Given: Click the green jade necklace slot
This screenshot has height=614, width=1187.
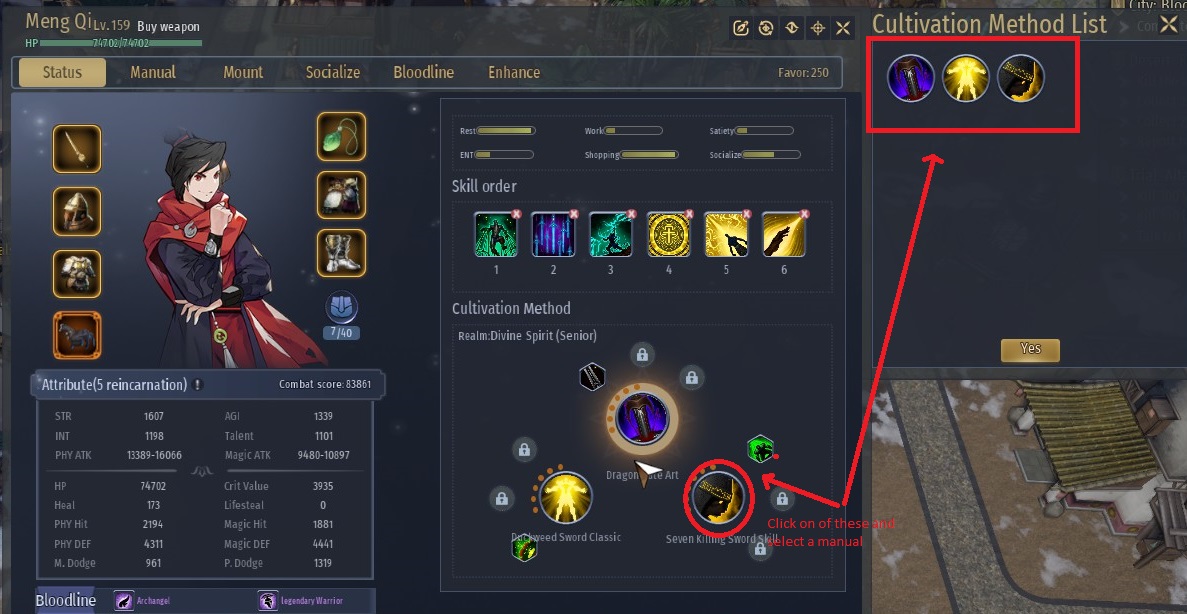Looking at the screenshot, I should tap(341, 136).
